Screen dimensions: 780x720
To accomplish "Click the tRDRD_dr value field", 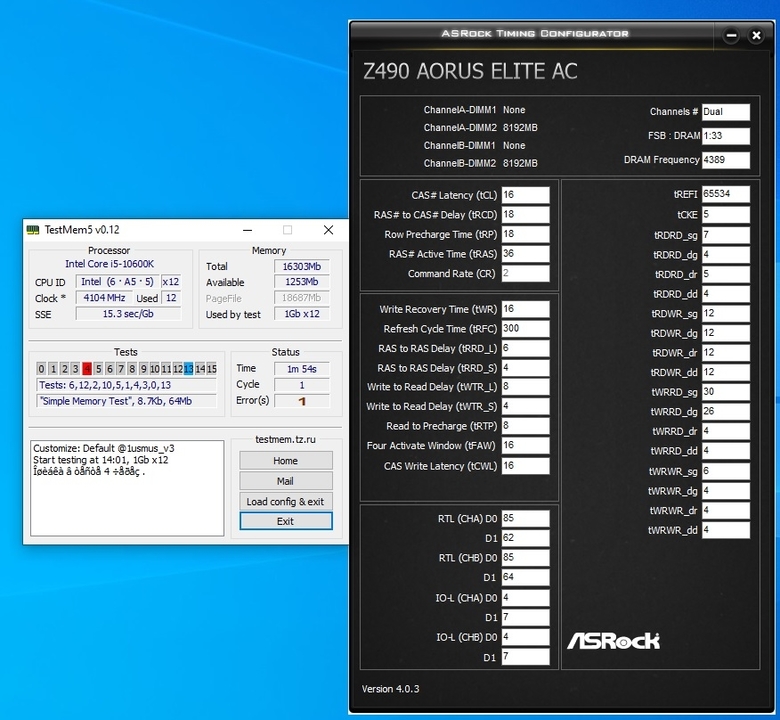I will click(x=726, y=274).
